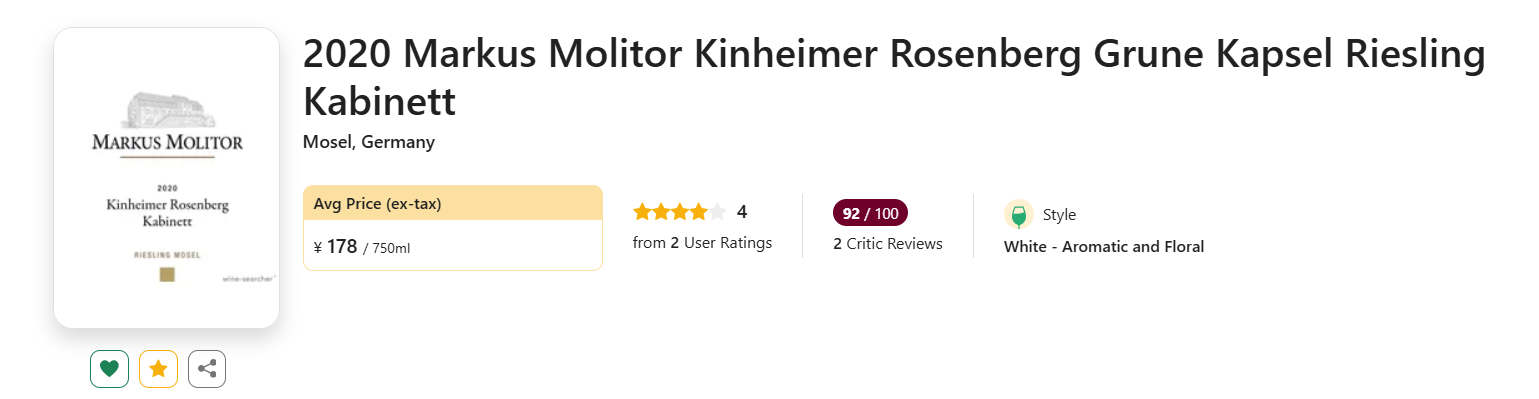Click the Avg Price (ex-tax) header
Screen dimensions: 1539x399
453,203
